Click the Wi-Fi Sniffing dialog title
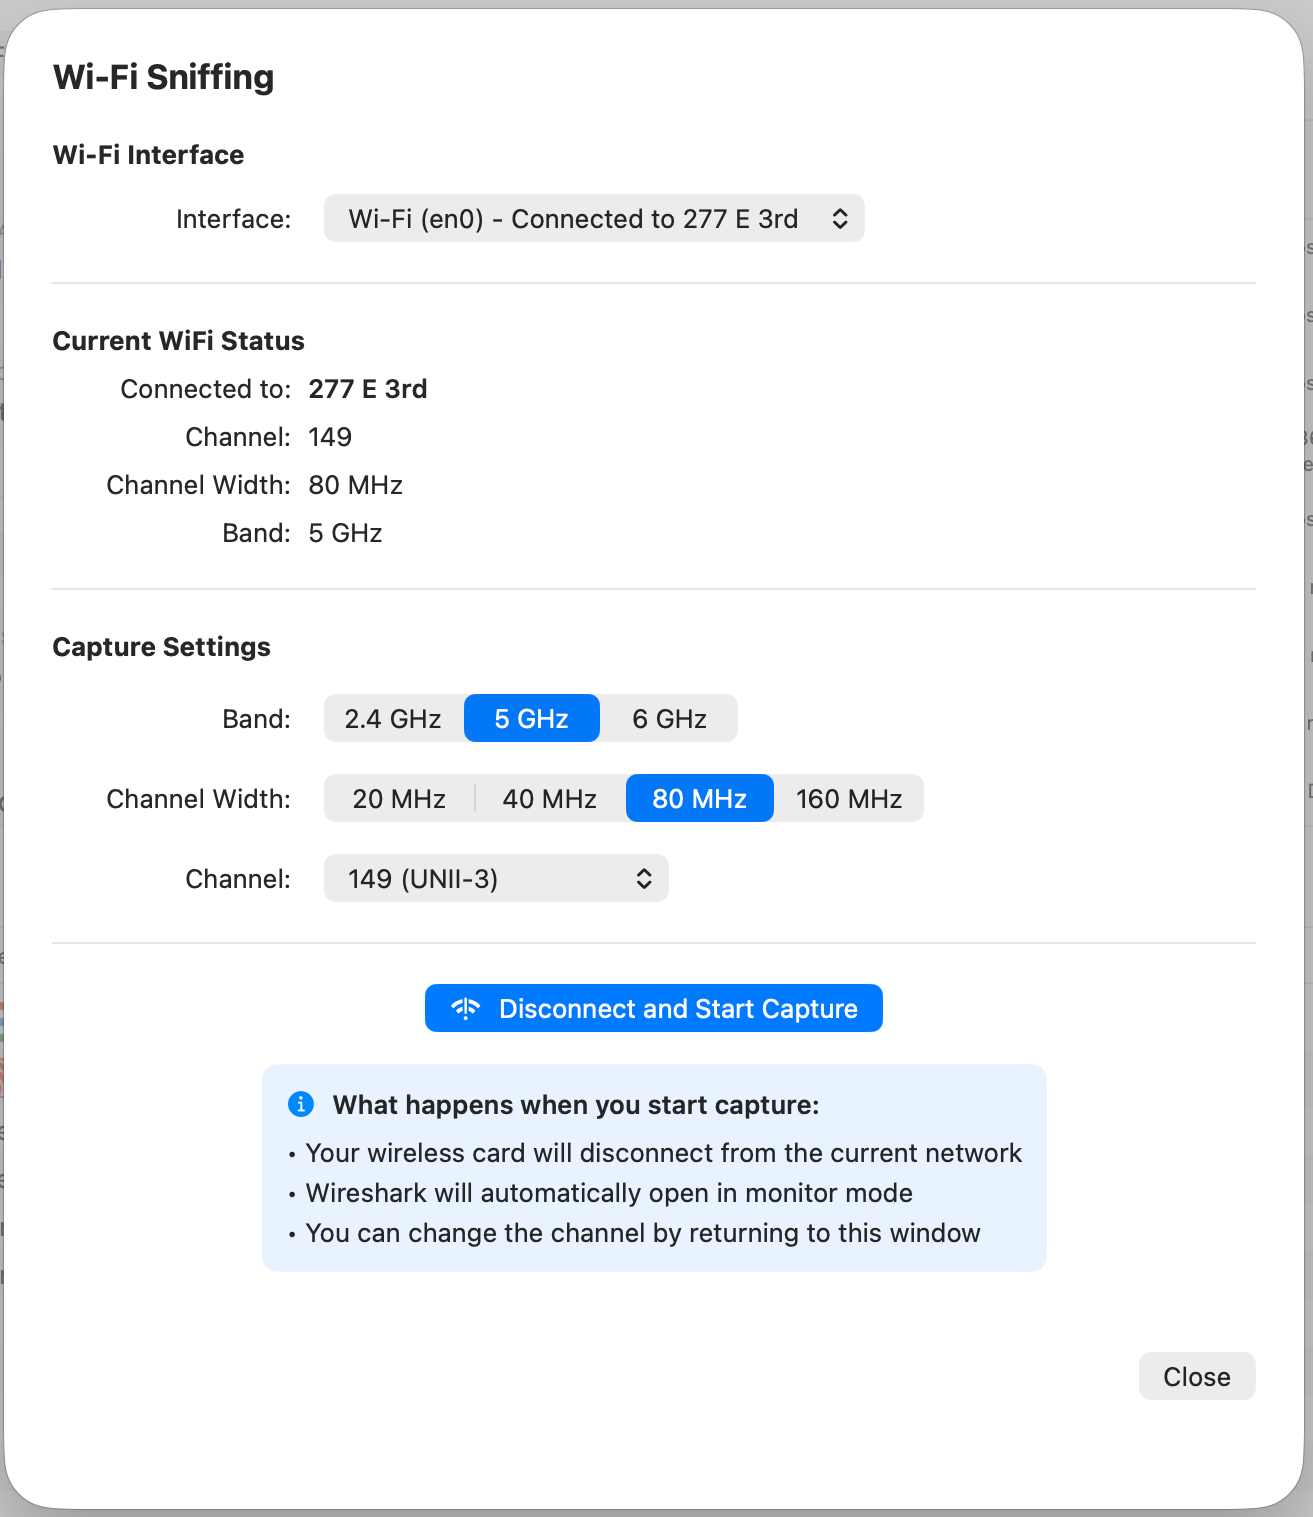 (164, 76)
